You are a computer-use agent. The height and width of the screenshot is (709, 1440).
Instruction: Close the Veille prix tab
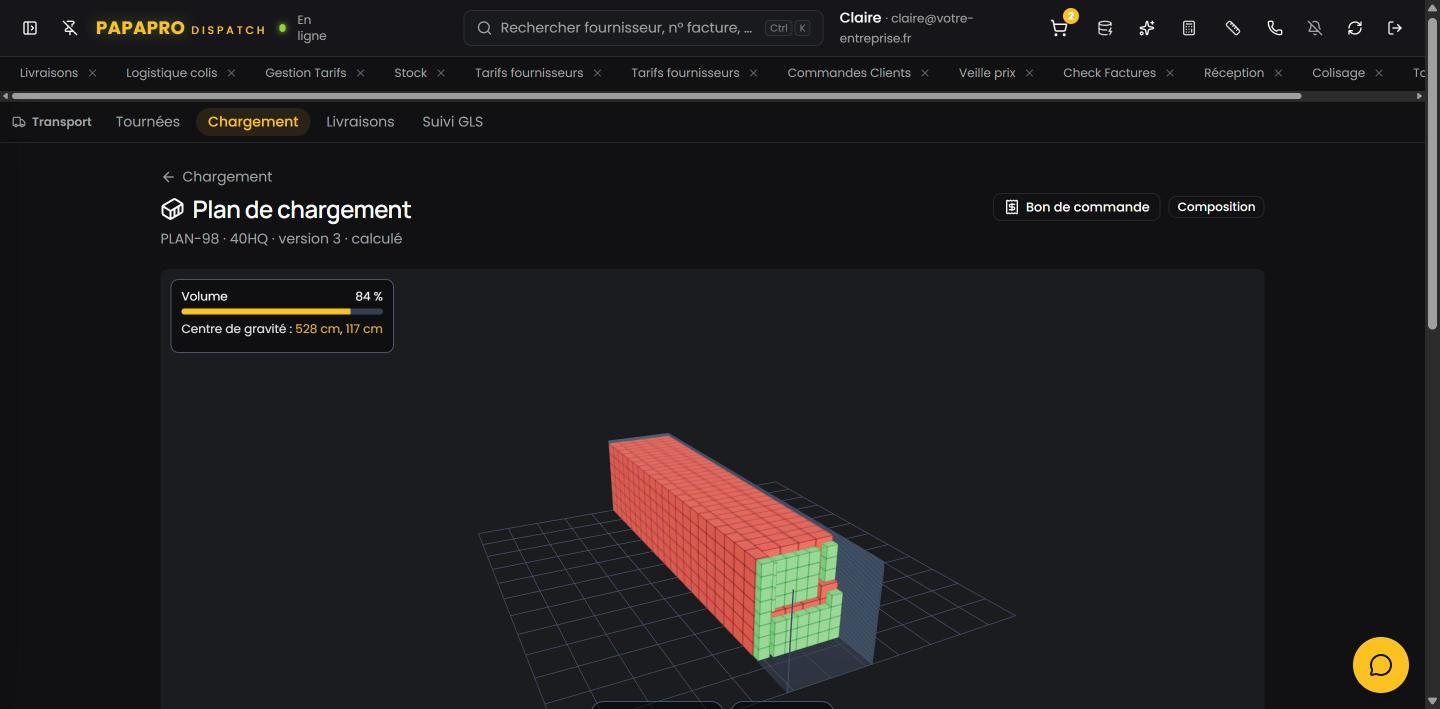(1029, 73)
